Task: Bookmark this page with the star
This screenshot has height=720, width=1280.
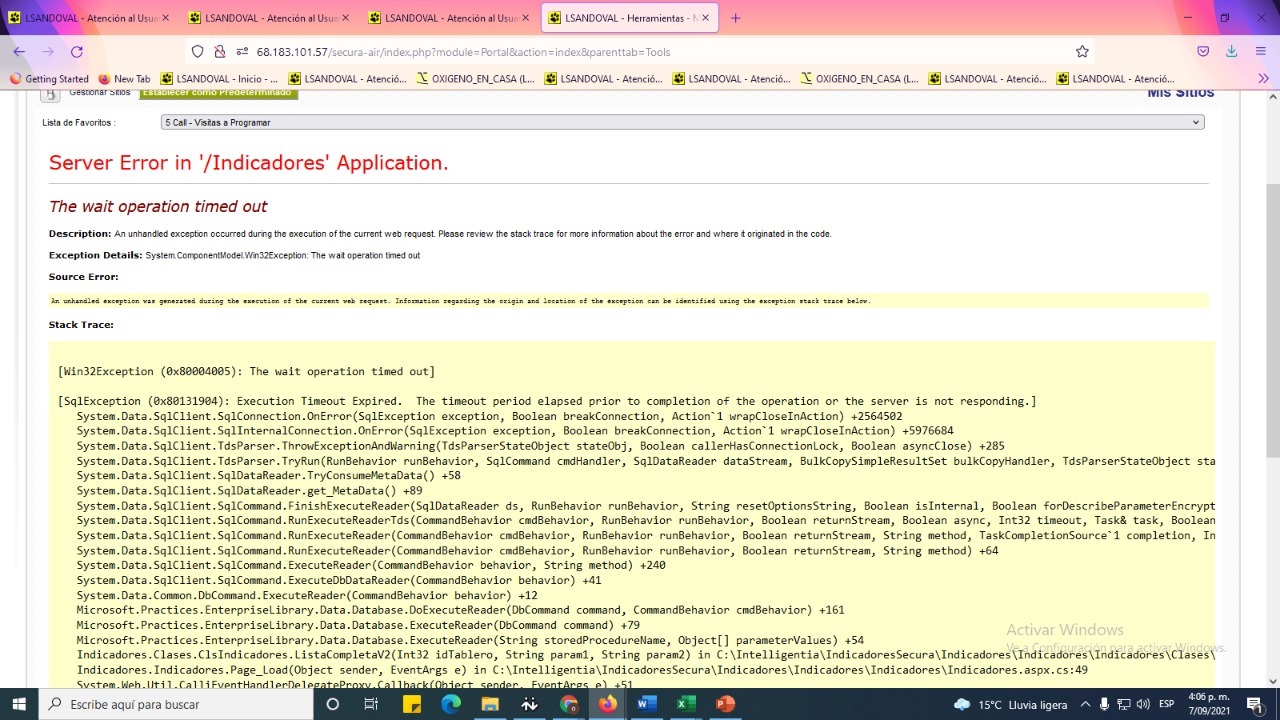Action: click(1082, 52)
